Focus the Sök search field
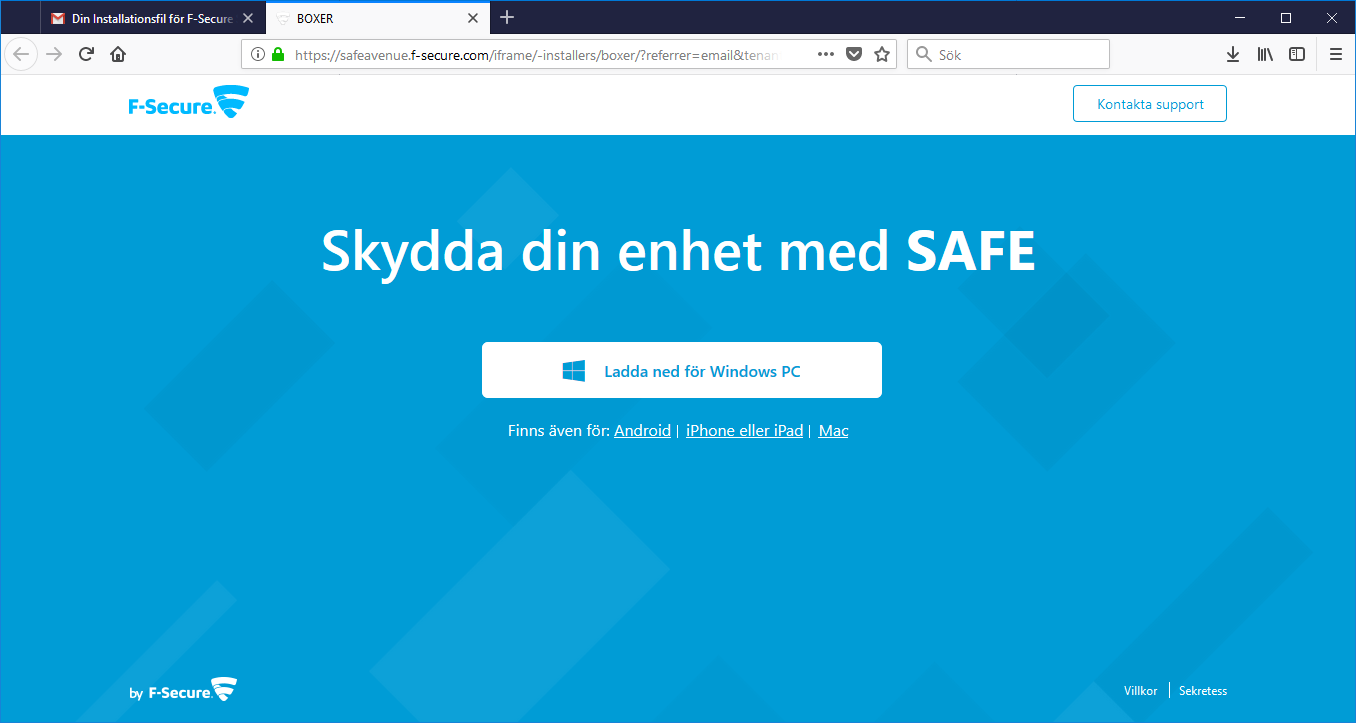This screenshot has width=1356, height=723. [x=1008, y=54]
